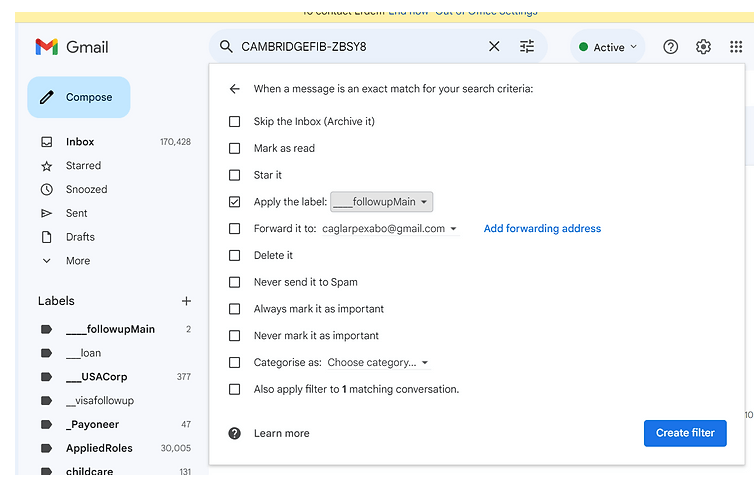Open the AppliedRoles label
This screenshot has height=477, width=754.
[99, 448]
